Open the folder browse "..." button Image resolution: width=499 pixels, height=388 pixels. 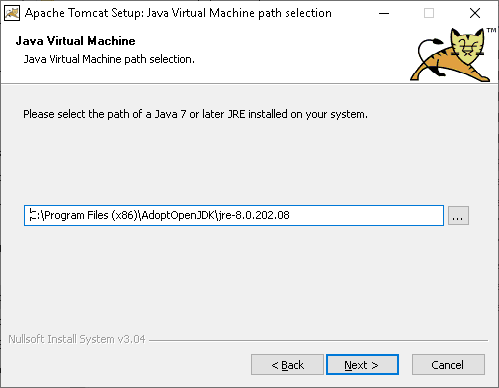(458, 215)
